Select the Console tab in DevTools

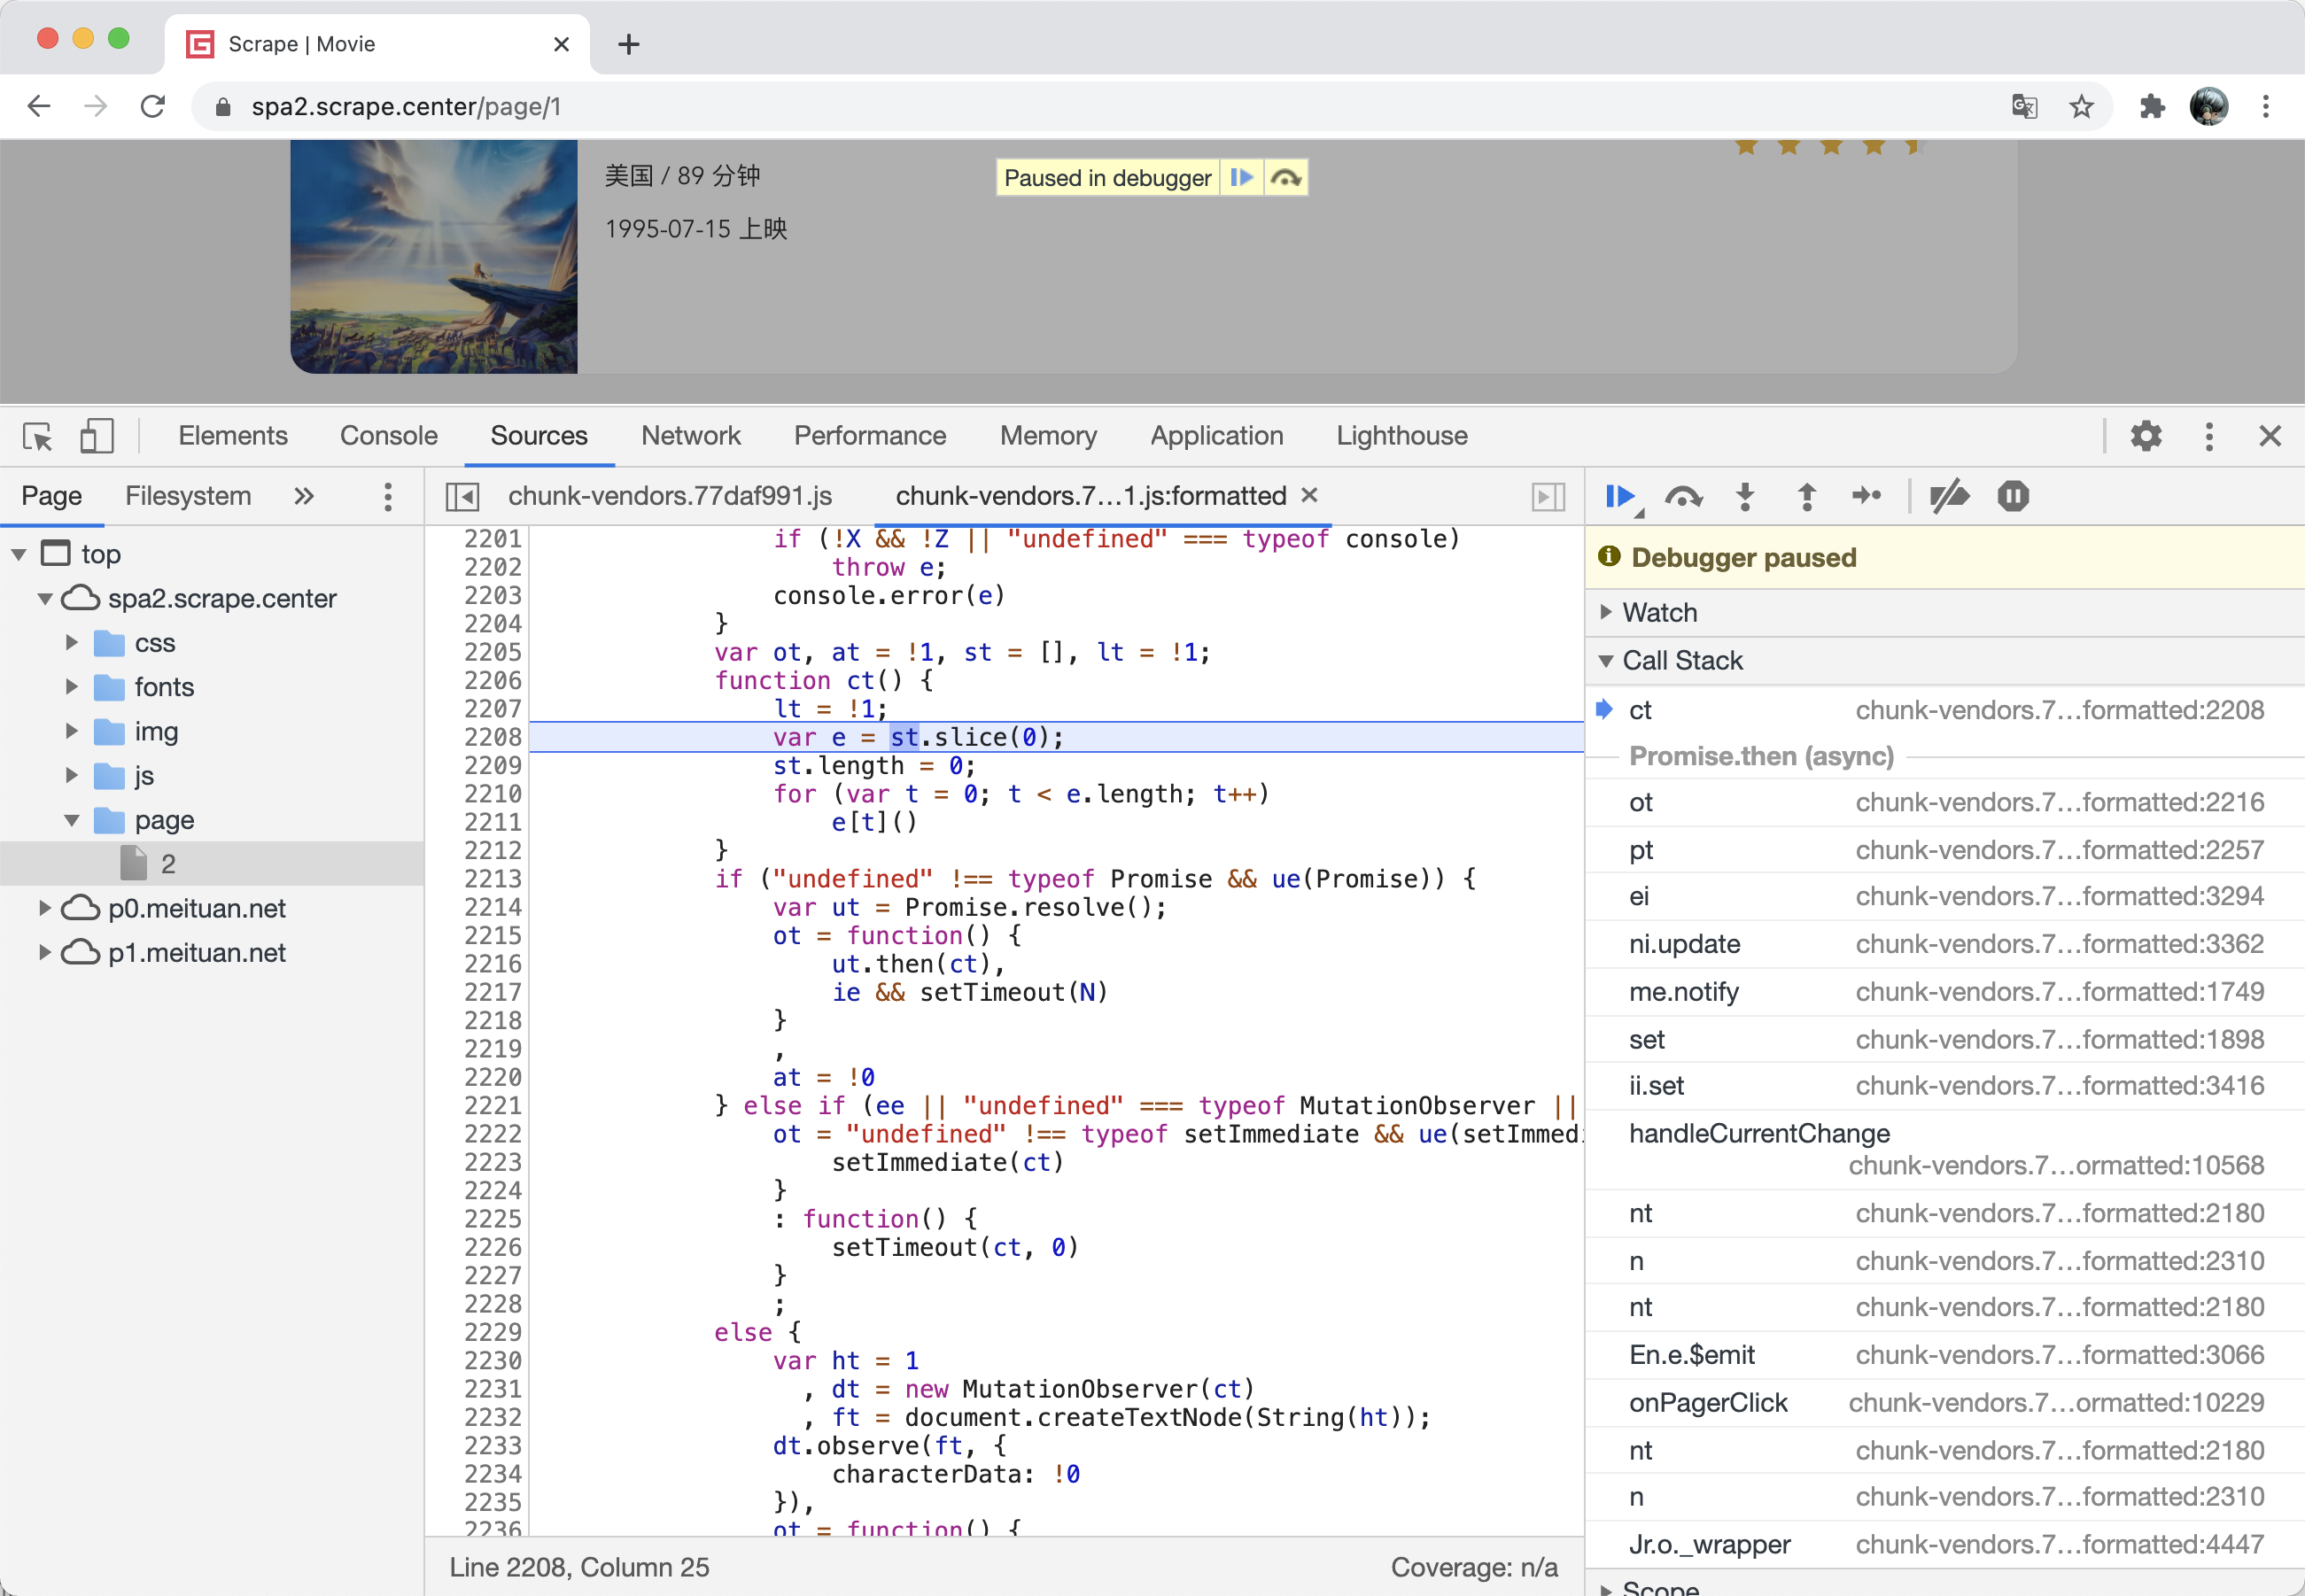pos(387,437)
